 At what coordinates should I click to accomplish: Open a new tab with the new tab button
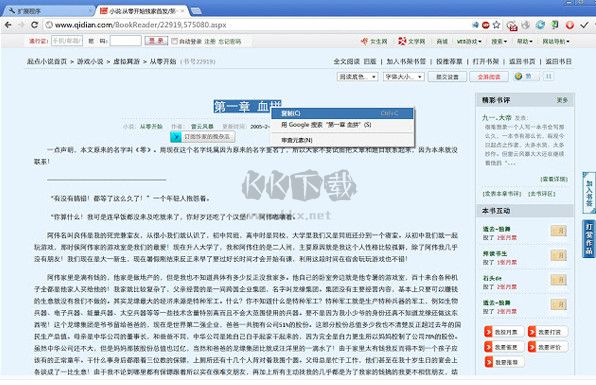(x=196, y=11)
